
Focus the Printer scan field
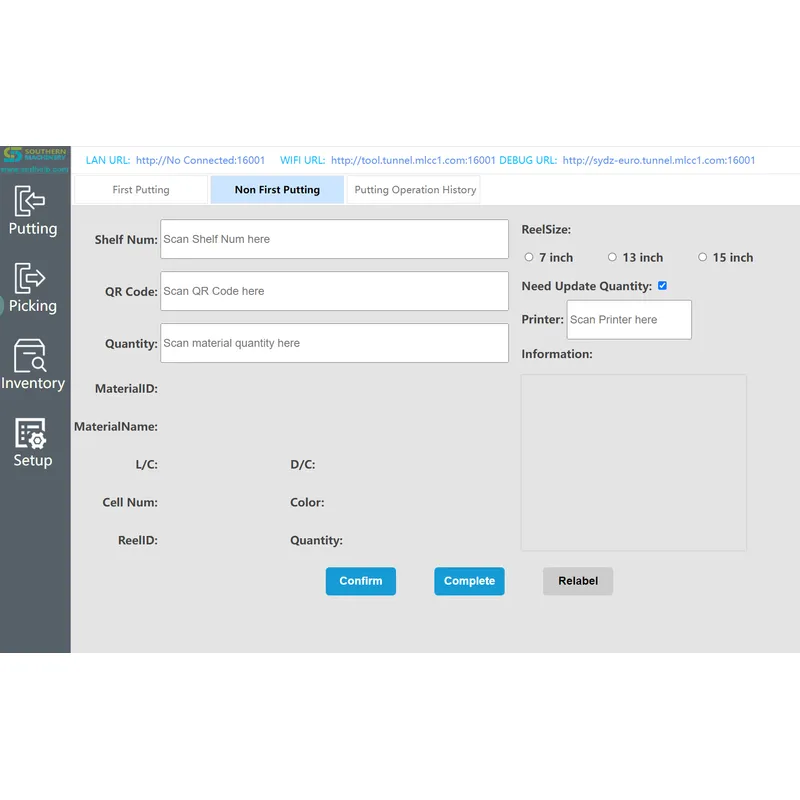tap(628, 319)
